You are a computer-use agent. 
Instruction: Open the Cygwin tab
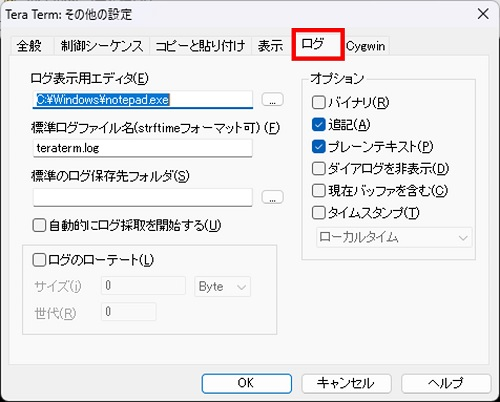[366, 46]
